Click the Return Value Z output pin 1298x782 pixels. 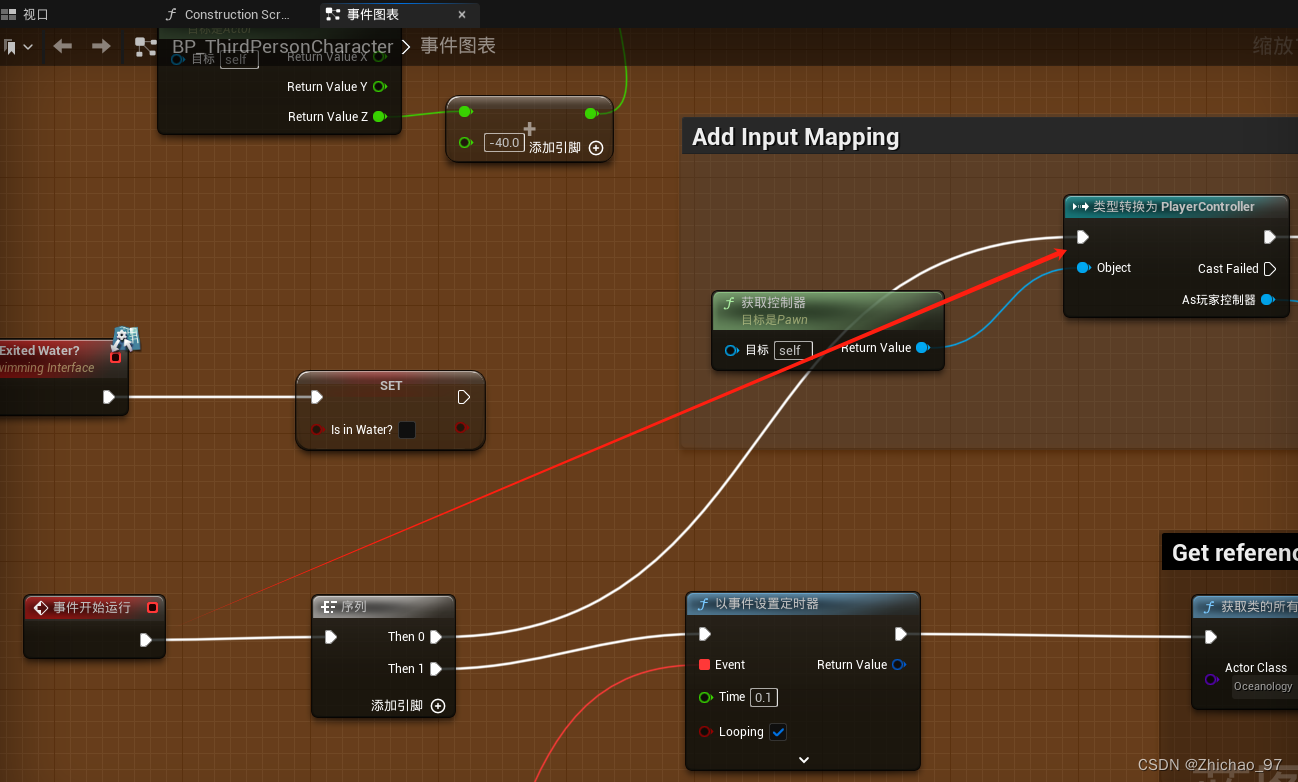click(x=380, y=117)
